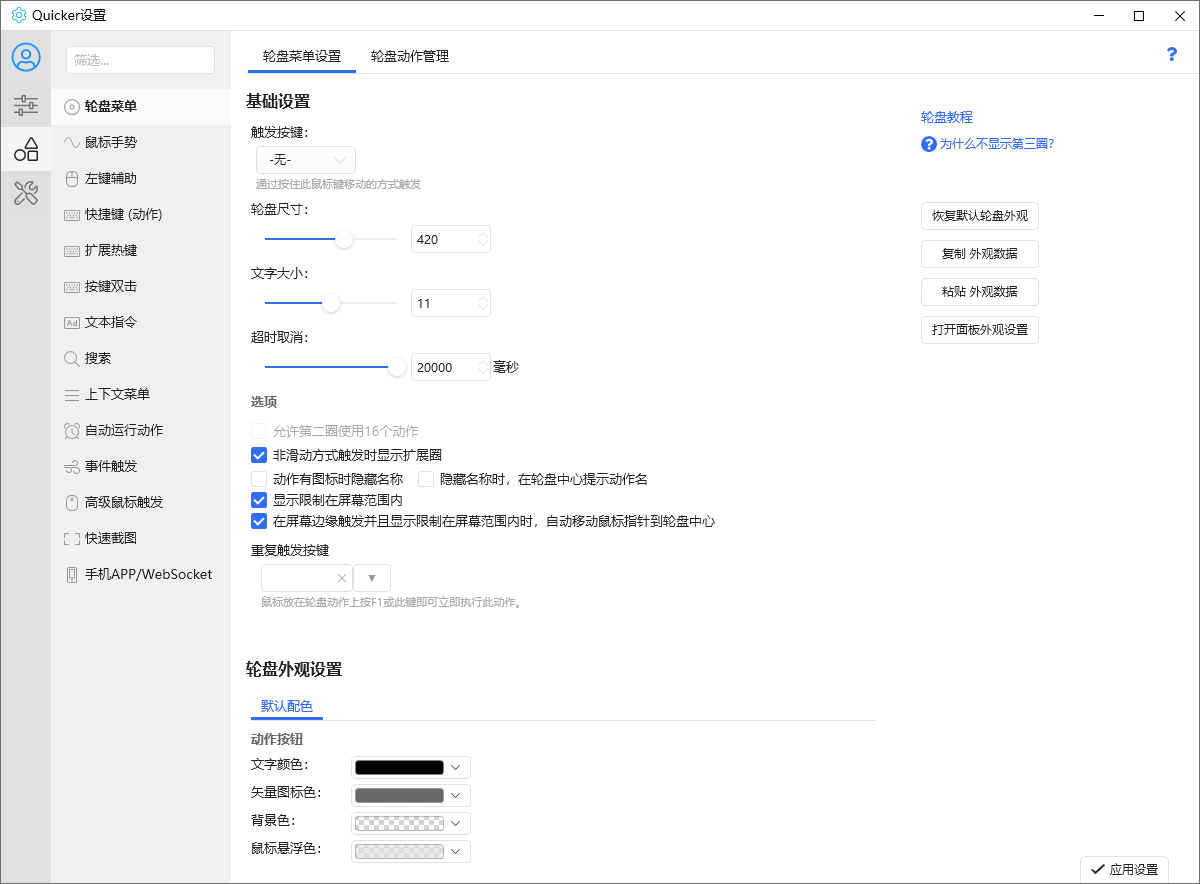The height and width of the screenshot is (884, 1200).
Task: Enable 动作有图标时隐藏名称 checkbox
Action: pyautogui.click(x=259, y=479)
